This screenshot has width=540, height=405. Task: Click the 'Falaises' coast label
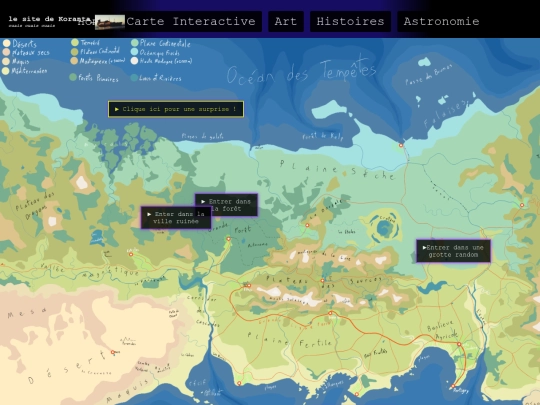[445, 113]
